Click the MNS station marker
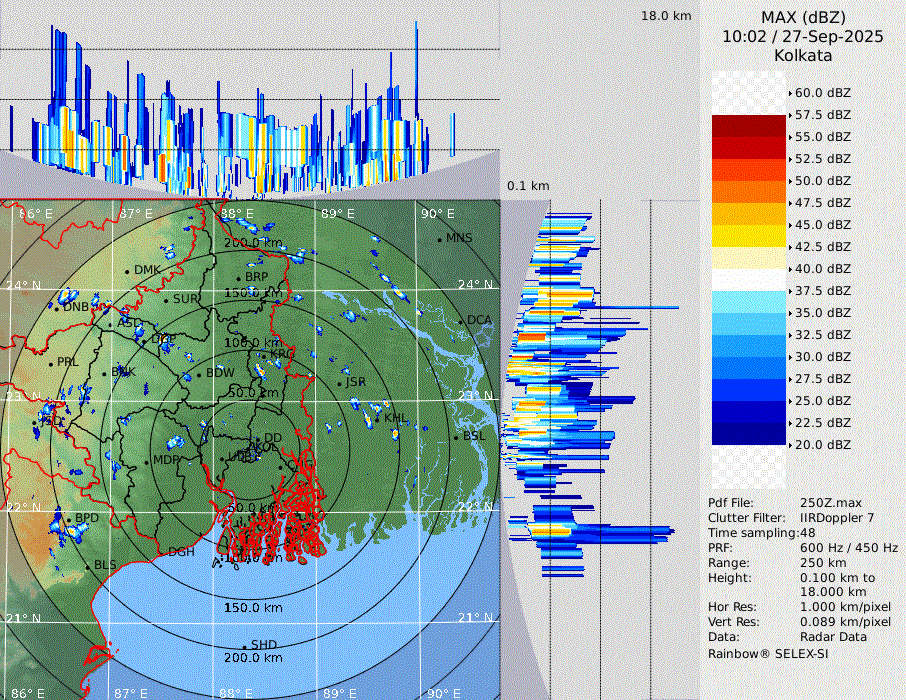 point(439,239)
